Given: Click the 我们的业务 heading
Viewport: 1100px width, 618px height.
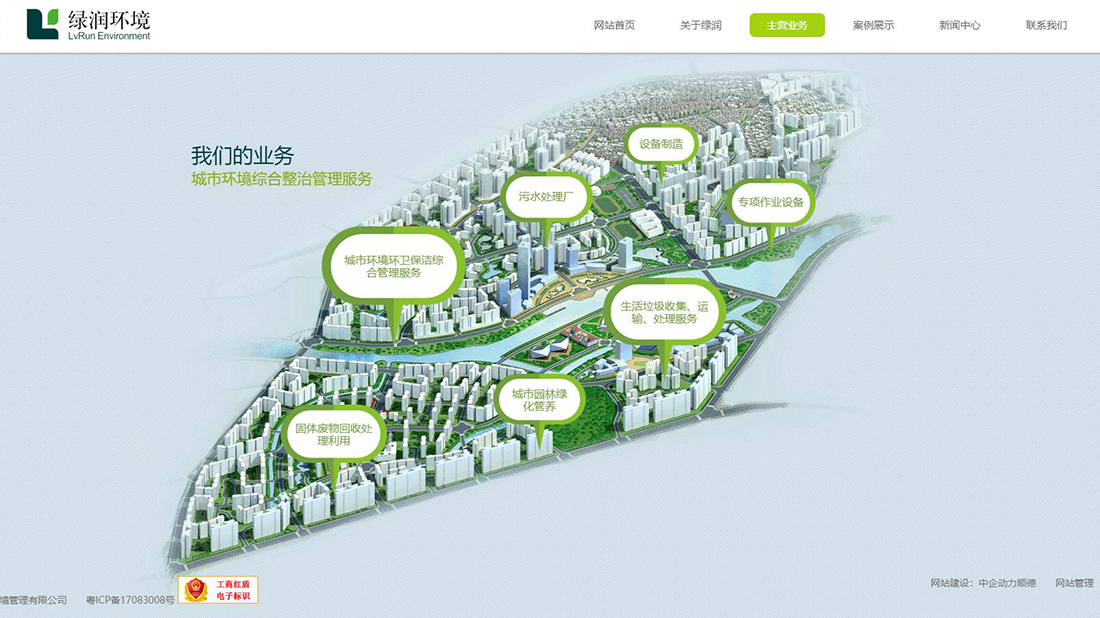Looking at the screenshot, I should tap(243, 156).
